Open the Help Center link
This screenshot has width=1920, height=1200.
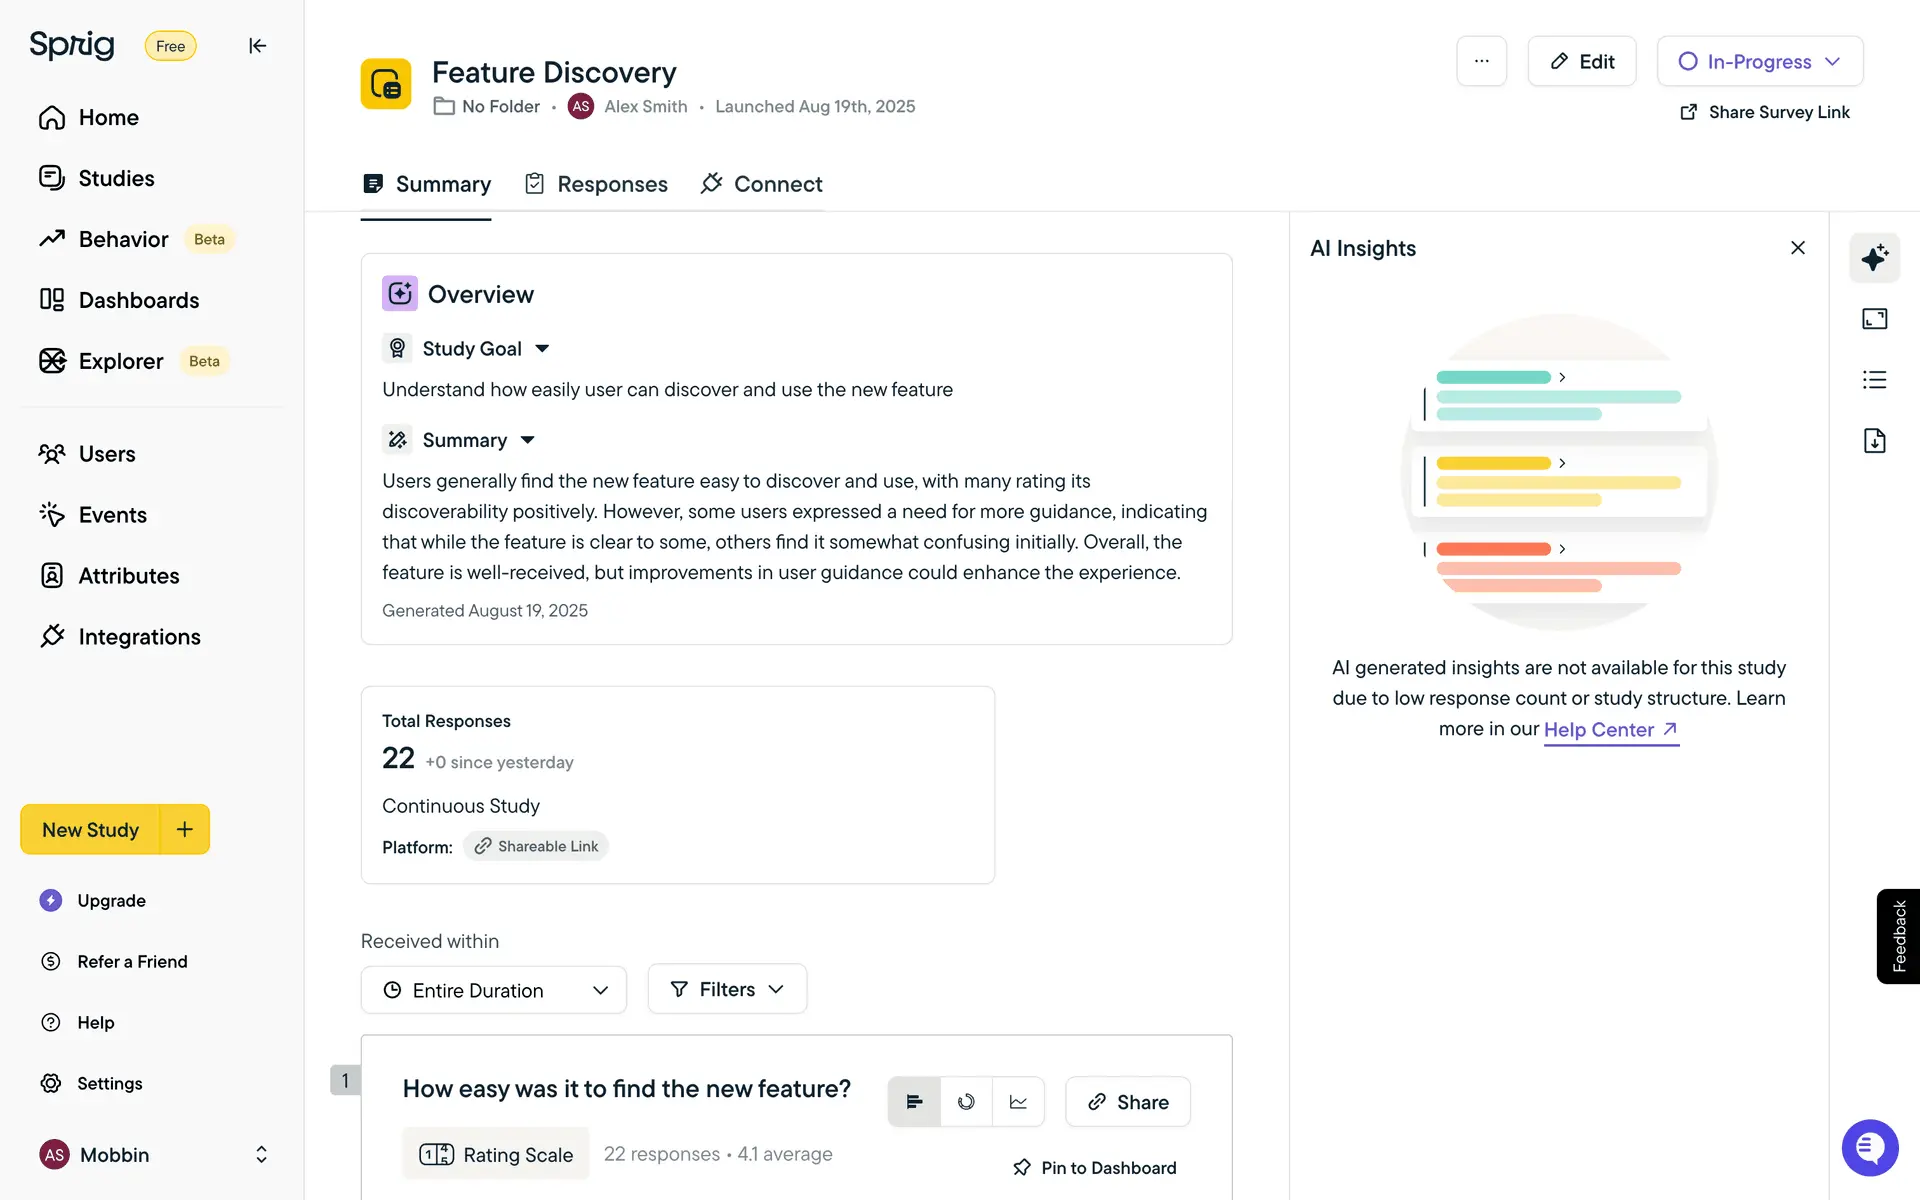pos(1610,730)
